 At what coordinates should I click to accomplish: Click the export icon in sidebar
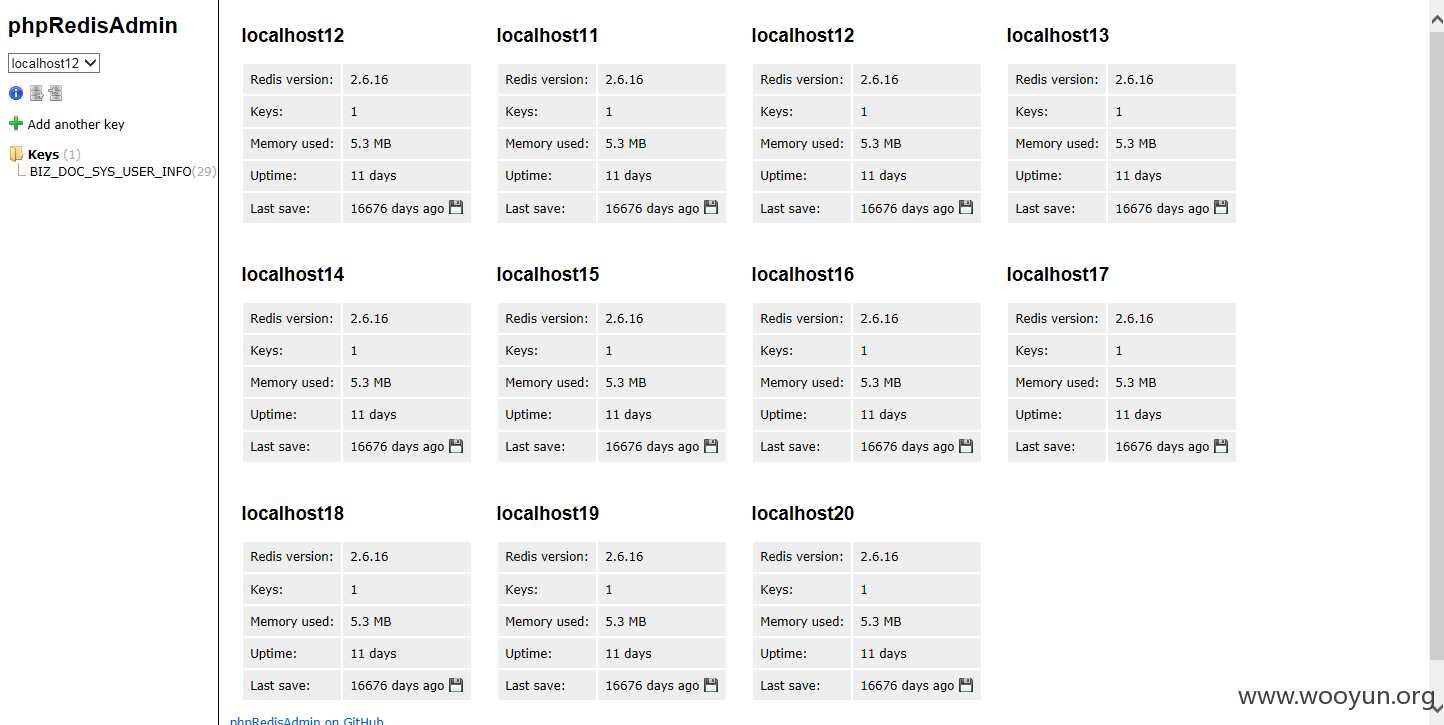coord(36,93)
